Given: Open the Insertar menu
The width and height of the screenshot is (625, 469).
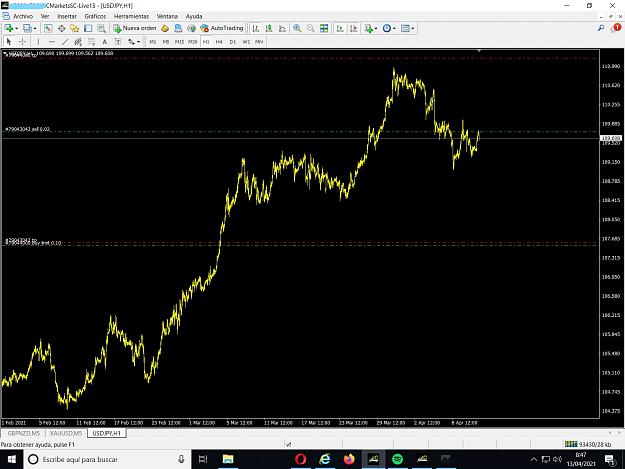Looking at the screenshot, I should click(x=67, y=16).
